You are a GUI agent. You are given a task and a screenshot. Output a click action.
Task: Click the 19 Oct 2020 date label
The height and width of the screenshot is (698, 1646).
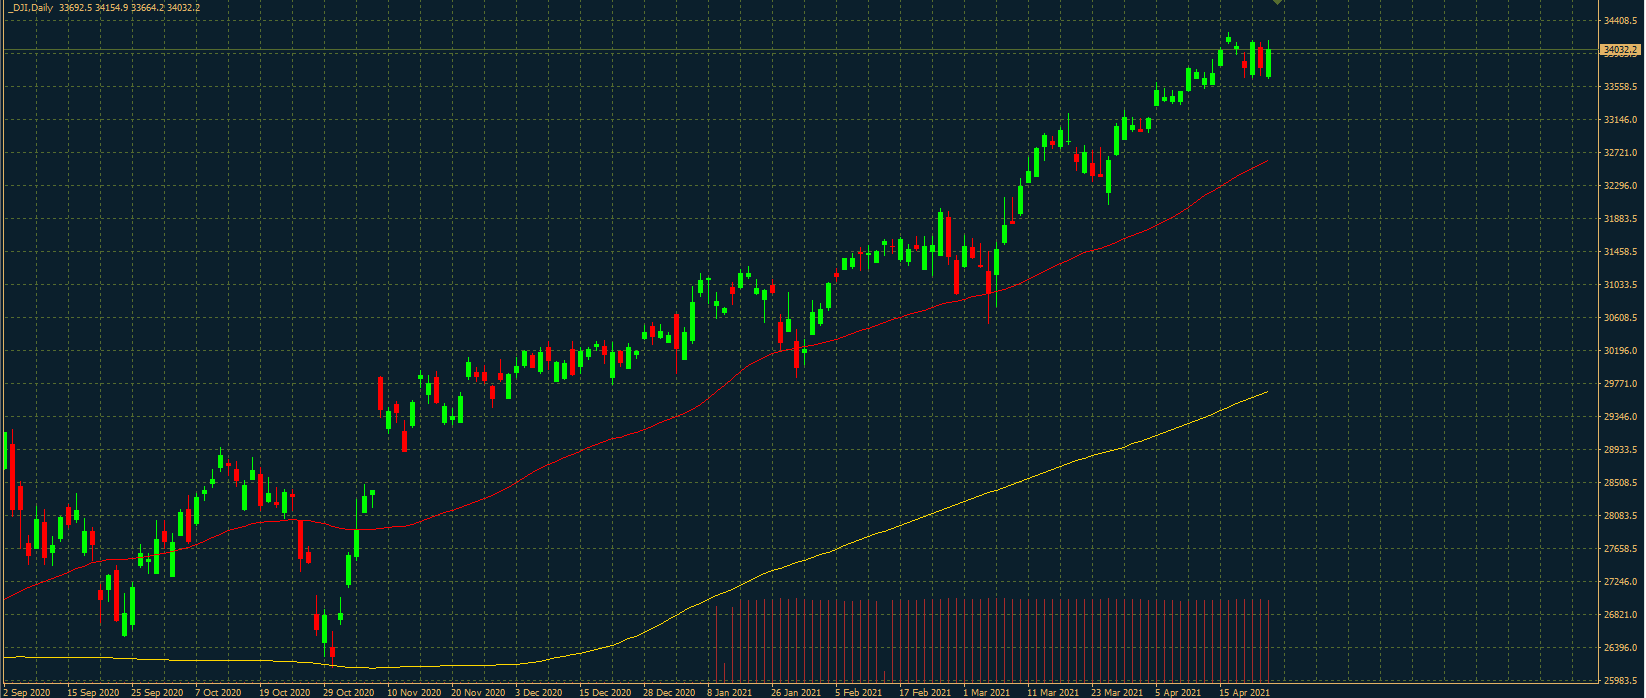pos(285,692)
